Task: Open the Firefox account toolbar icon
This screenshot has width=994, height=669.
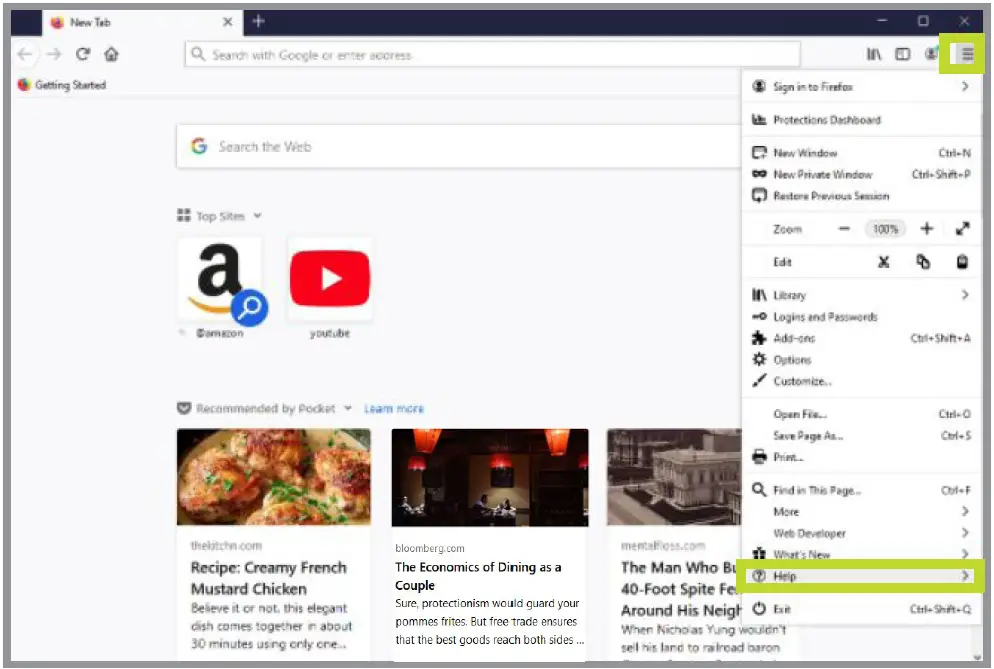Action: 931,54
